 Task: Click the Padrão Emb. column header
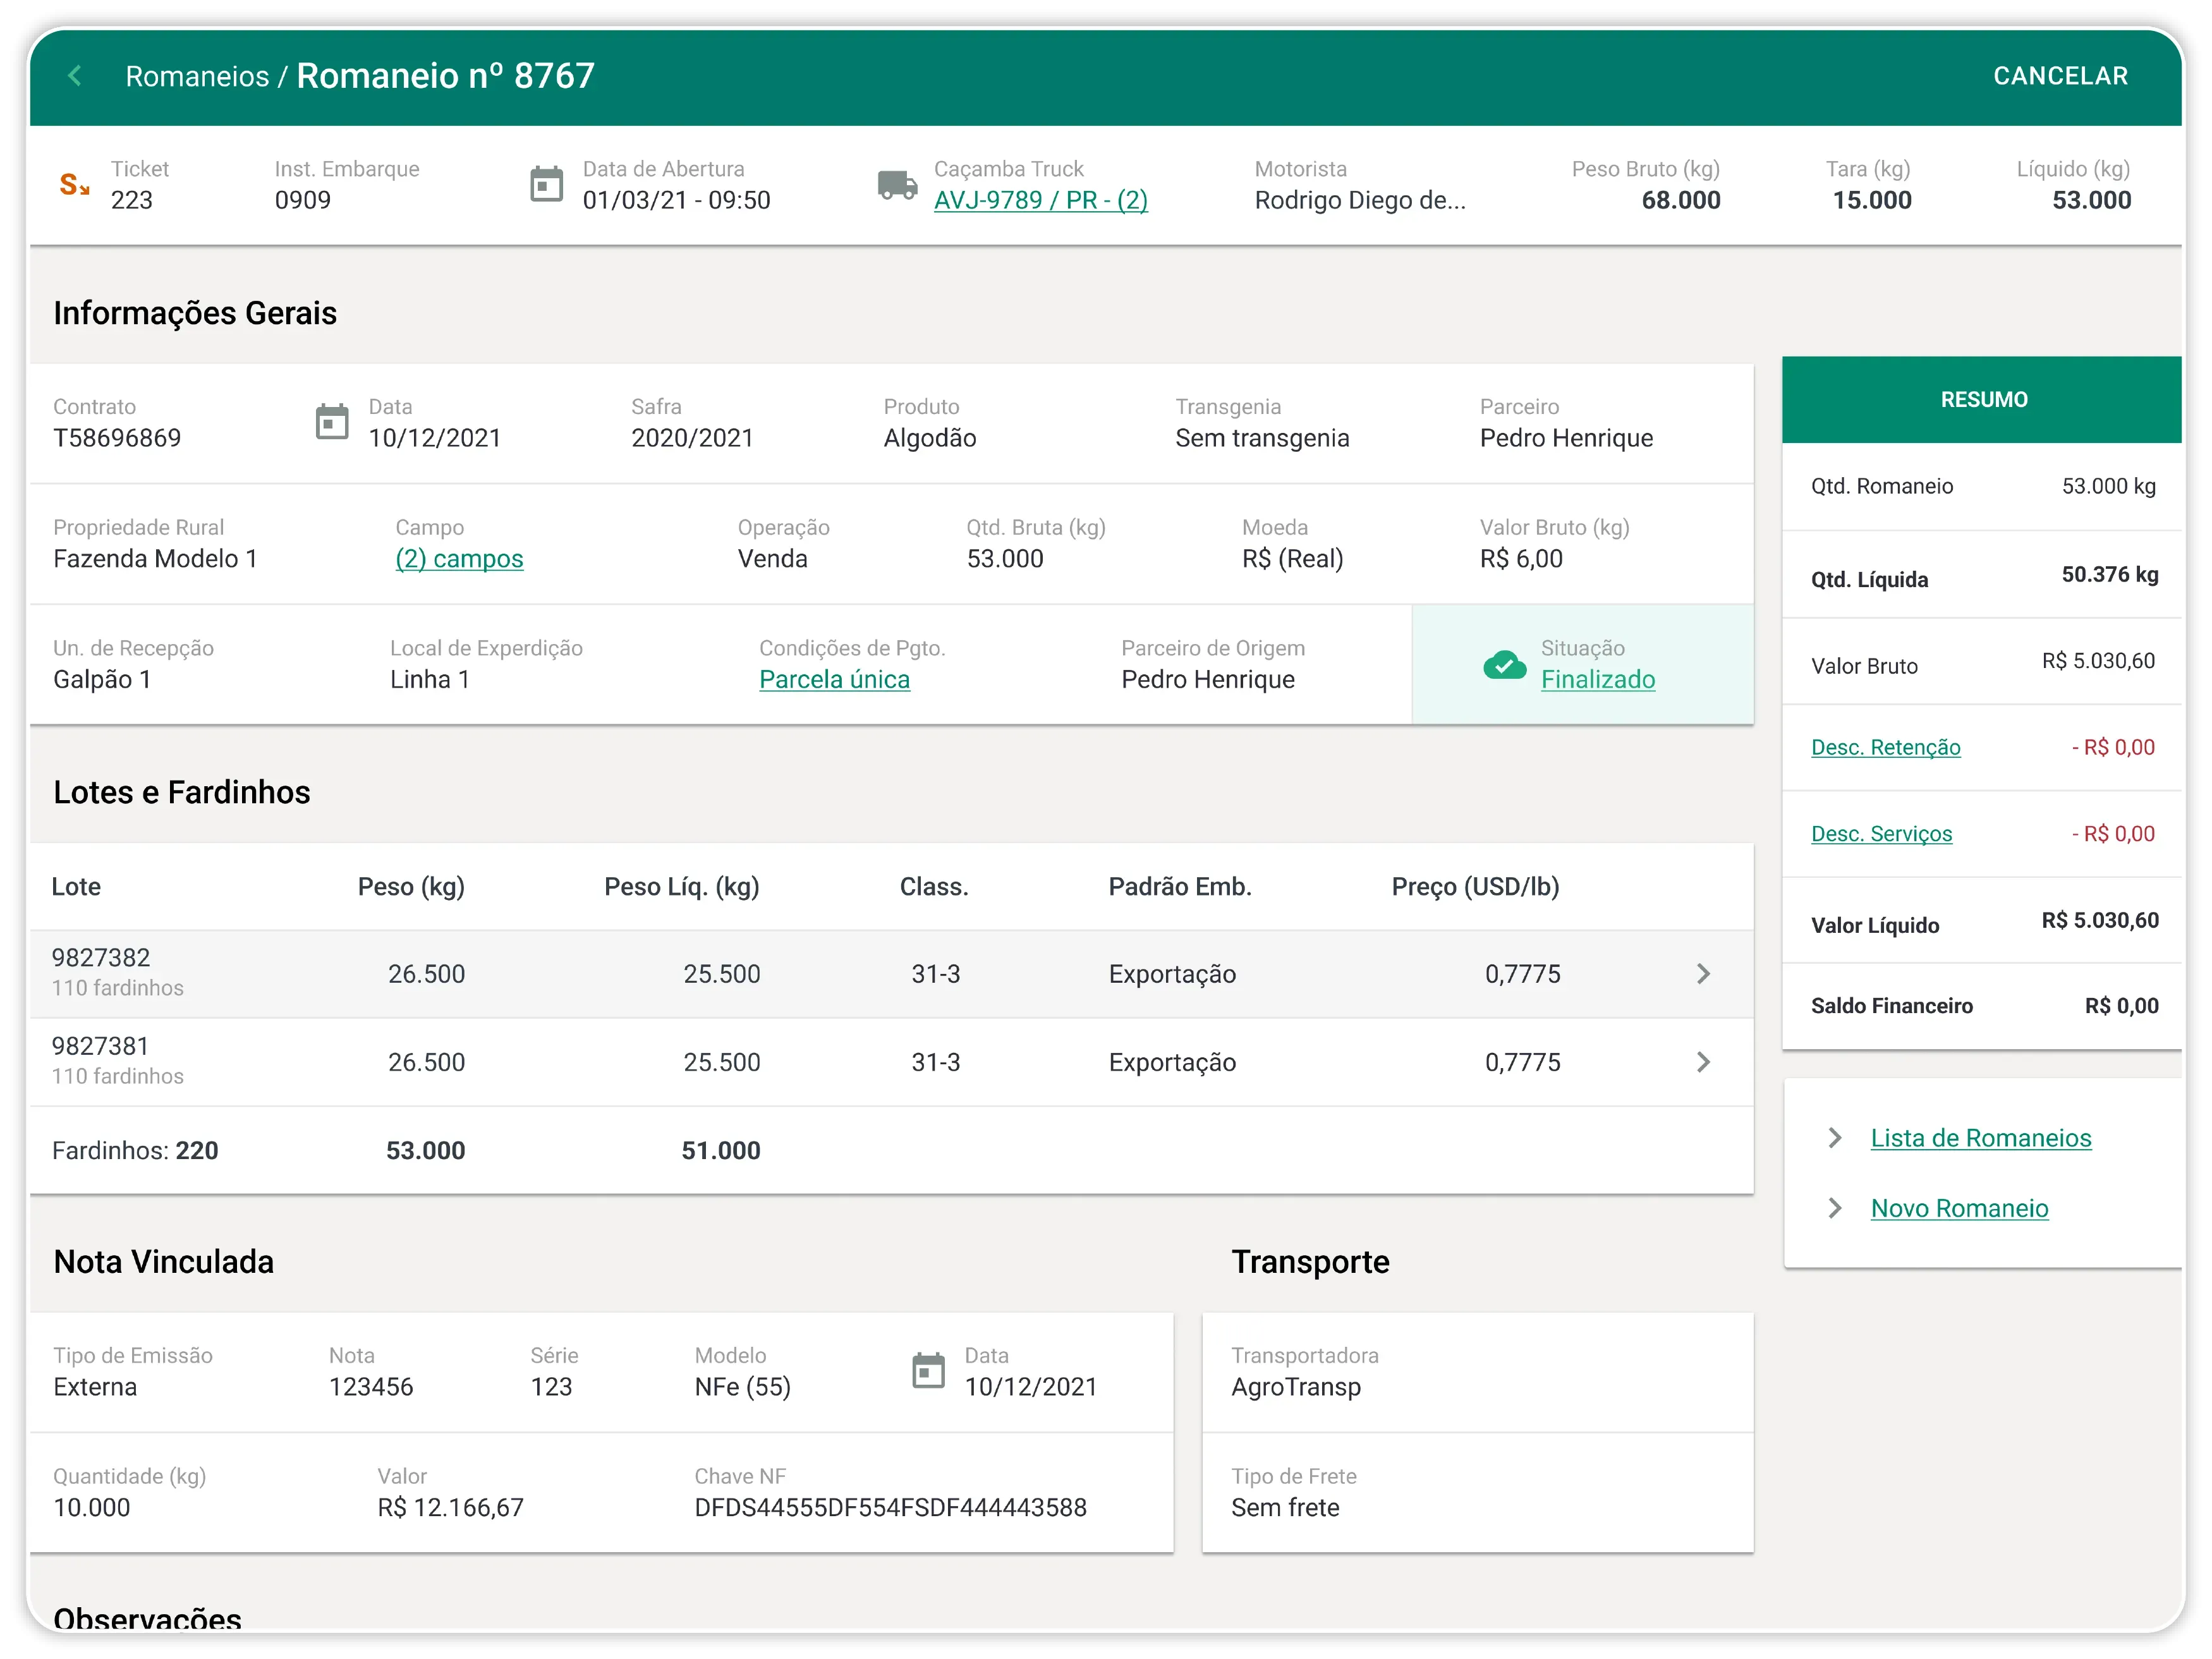tap(1180, 887)
